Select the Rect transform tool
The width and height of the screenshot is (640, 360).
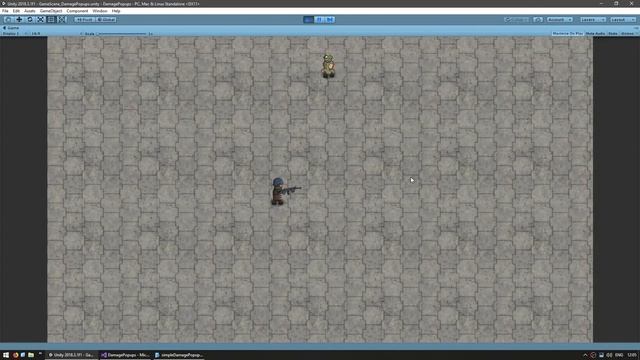[51, 20]
